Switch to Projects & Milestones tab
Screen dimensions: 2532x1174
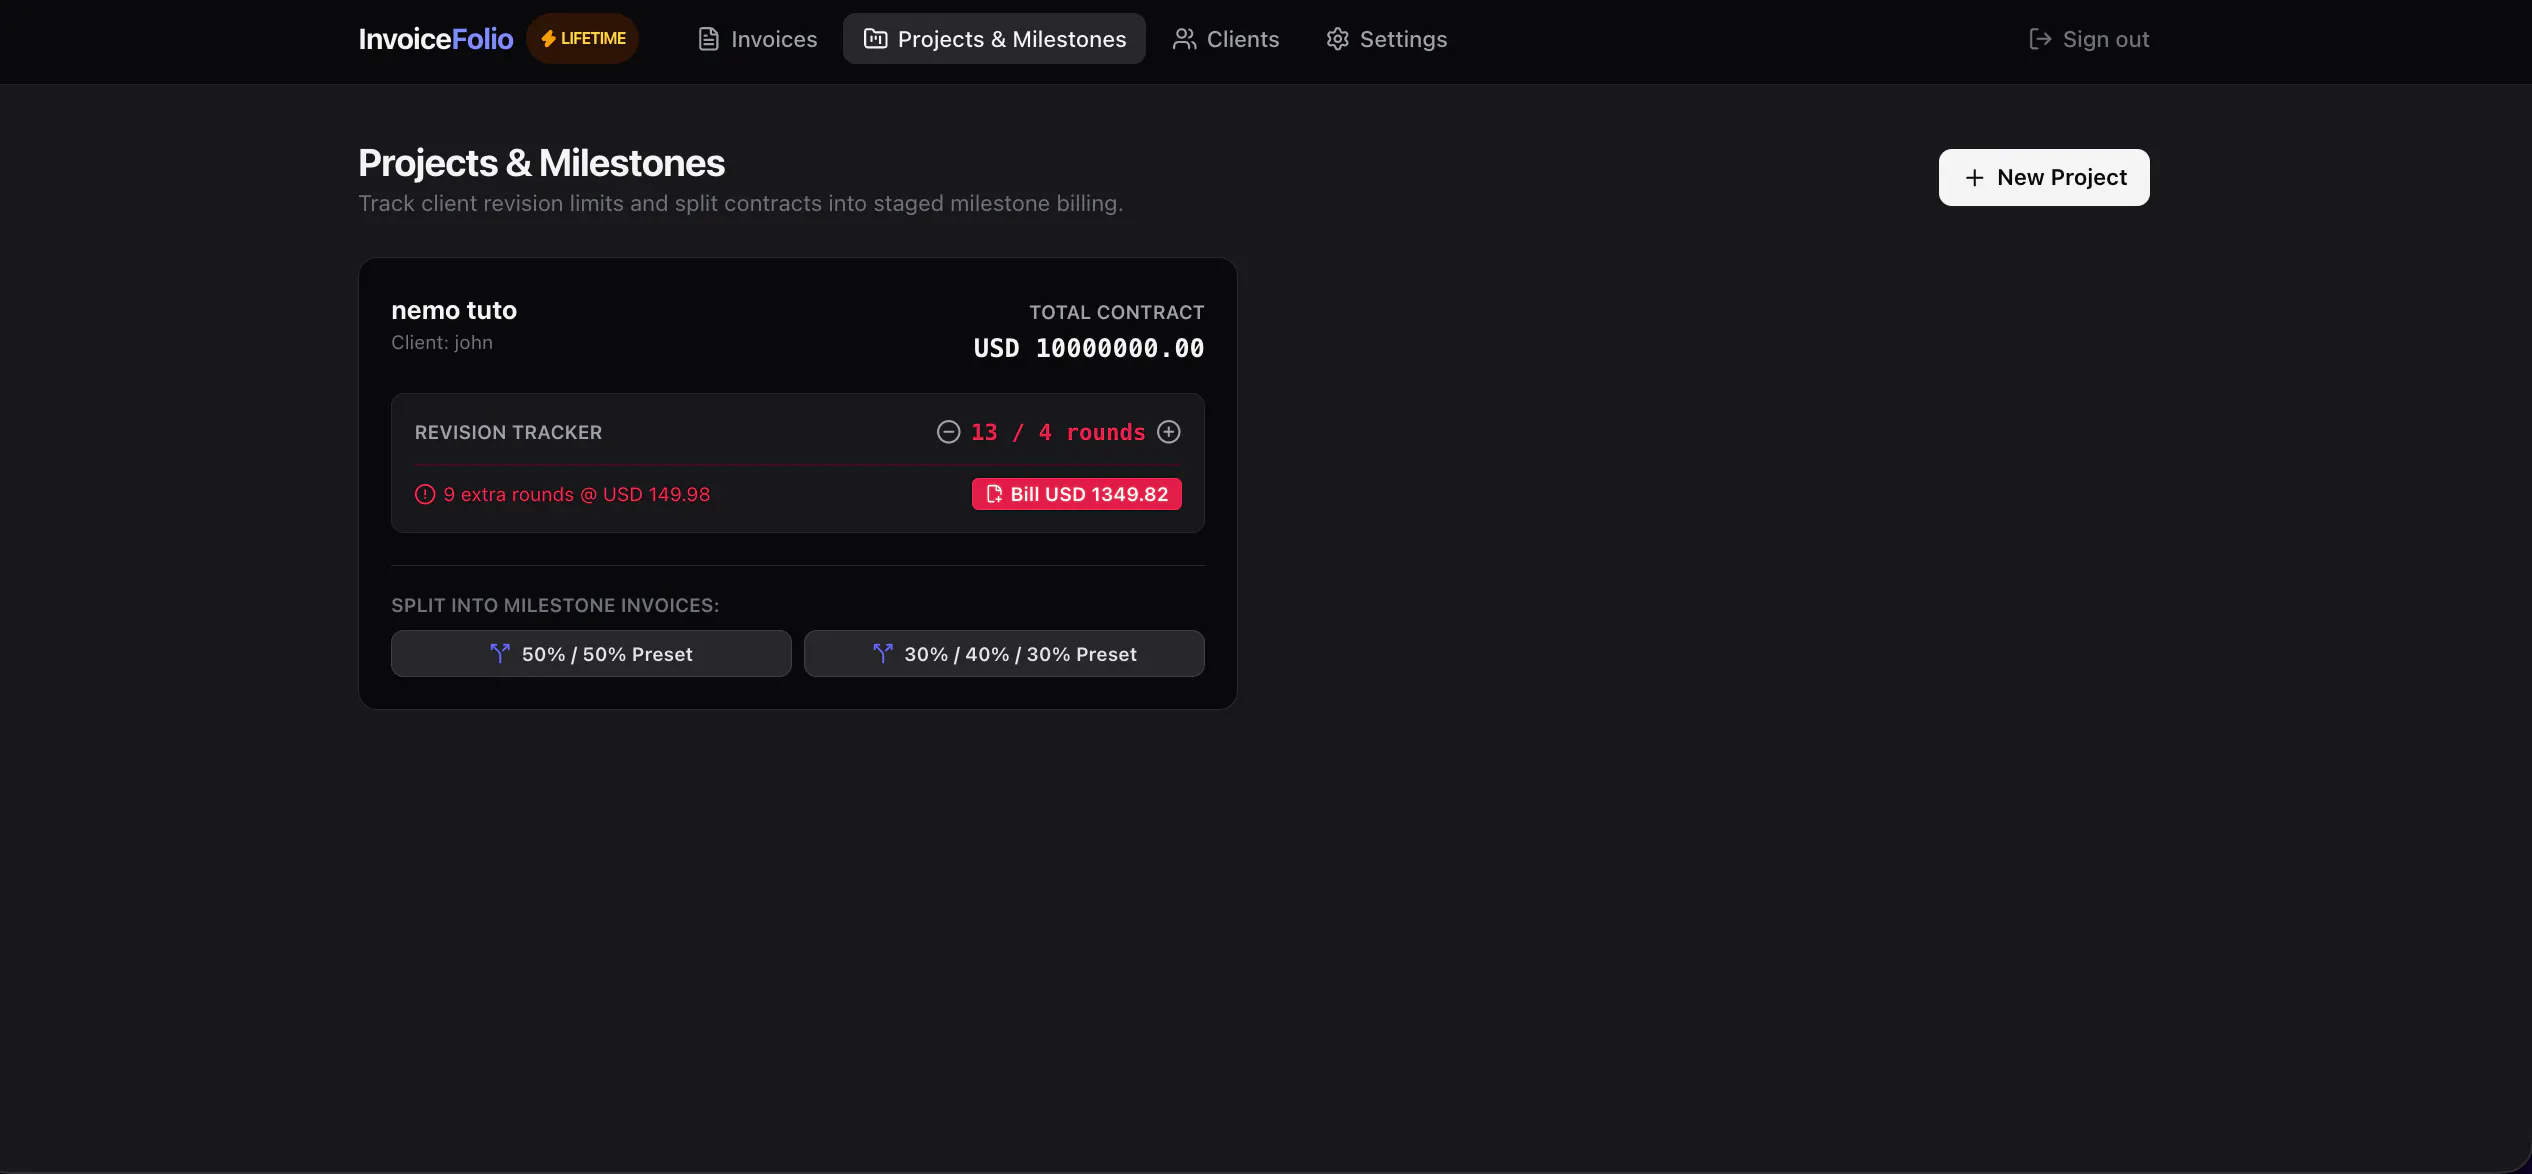[994, 39]
